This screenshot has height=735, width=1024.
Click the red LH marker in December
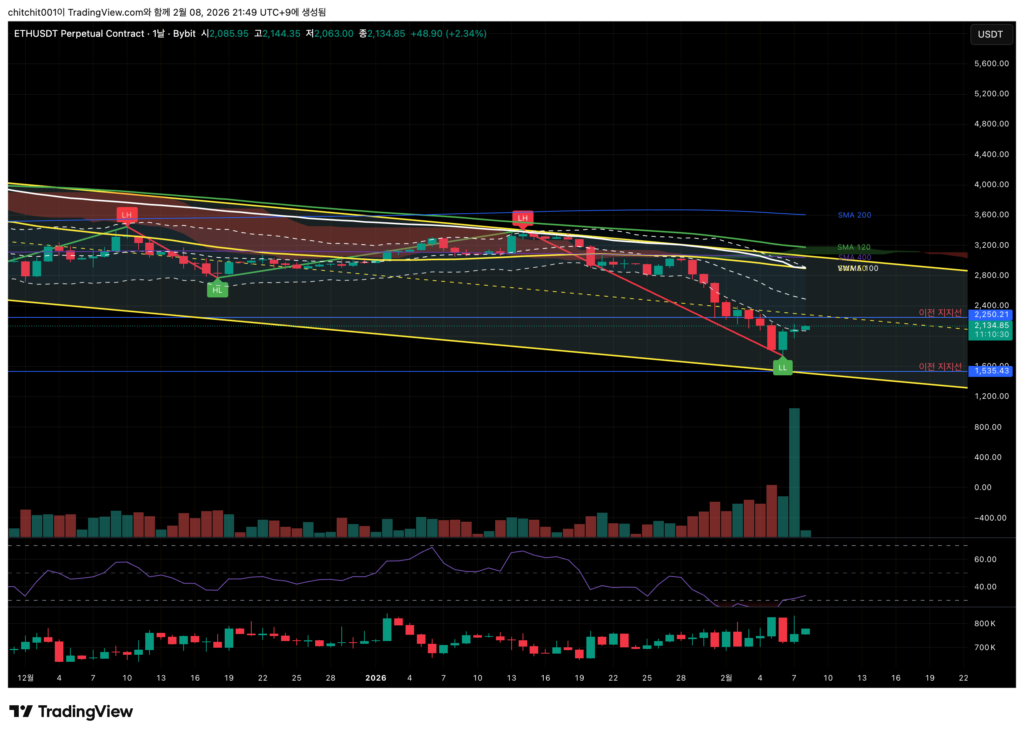click(126, 214)
